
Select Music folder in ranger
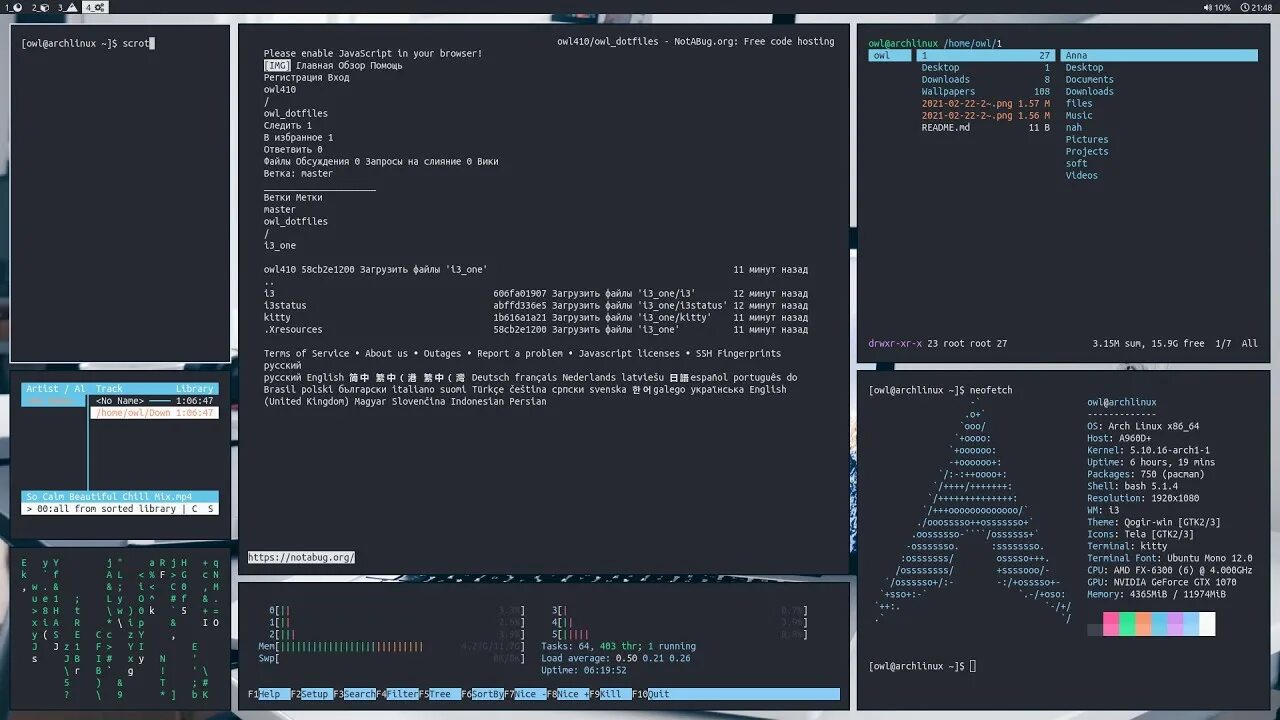click(x=1079, y=115)
